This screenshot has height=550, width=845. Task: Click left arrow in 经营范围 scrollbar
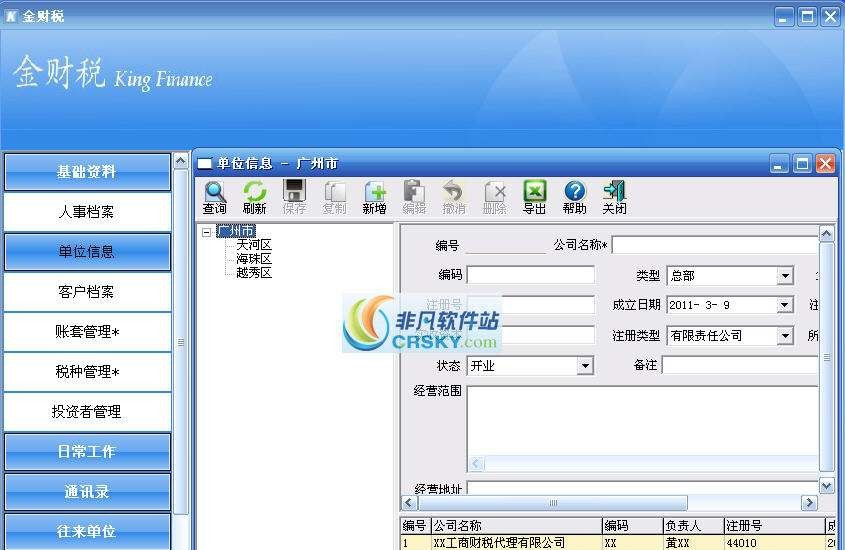(476, 464)
